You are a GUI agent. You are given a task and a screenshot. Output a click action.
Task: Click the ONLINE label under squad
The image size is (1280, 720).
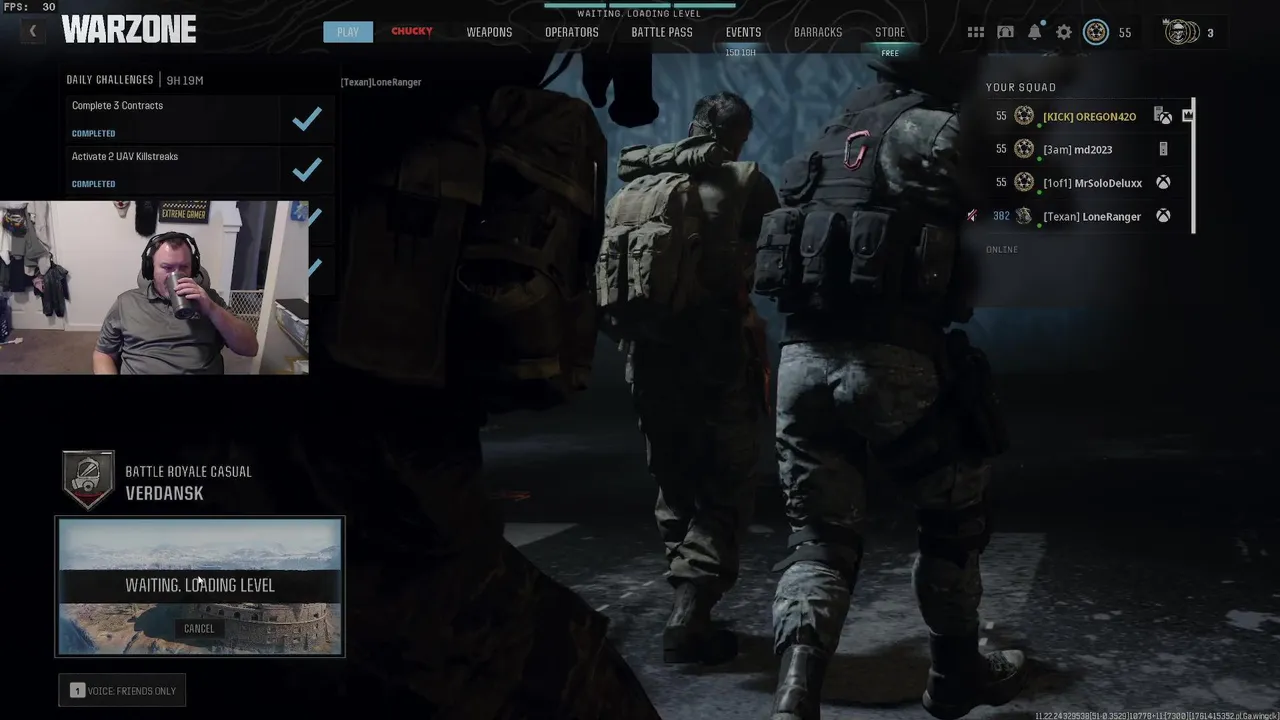[1002, 249]
